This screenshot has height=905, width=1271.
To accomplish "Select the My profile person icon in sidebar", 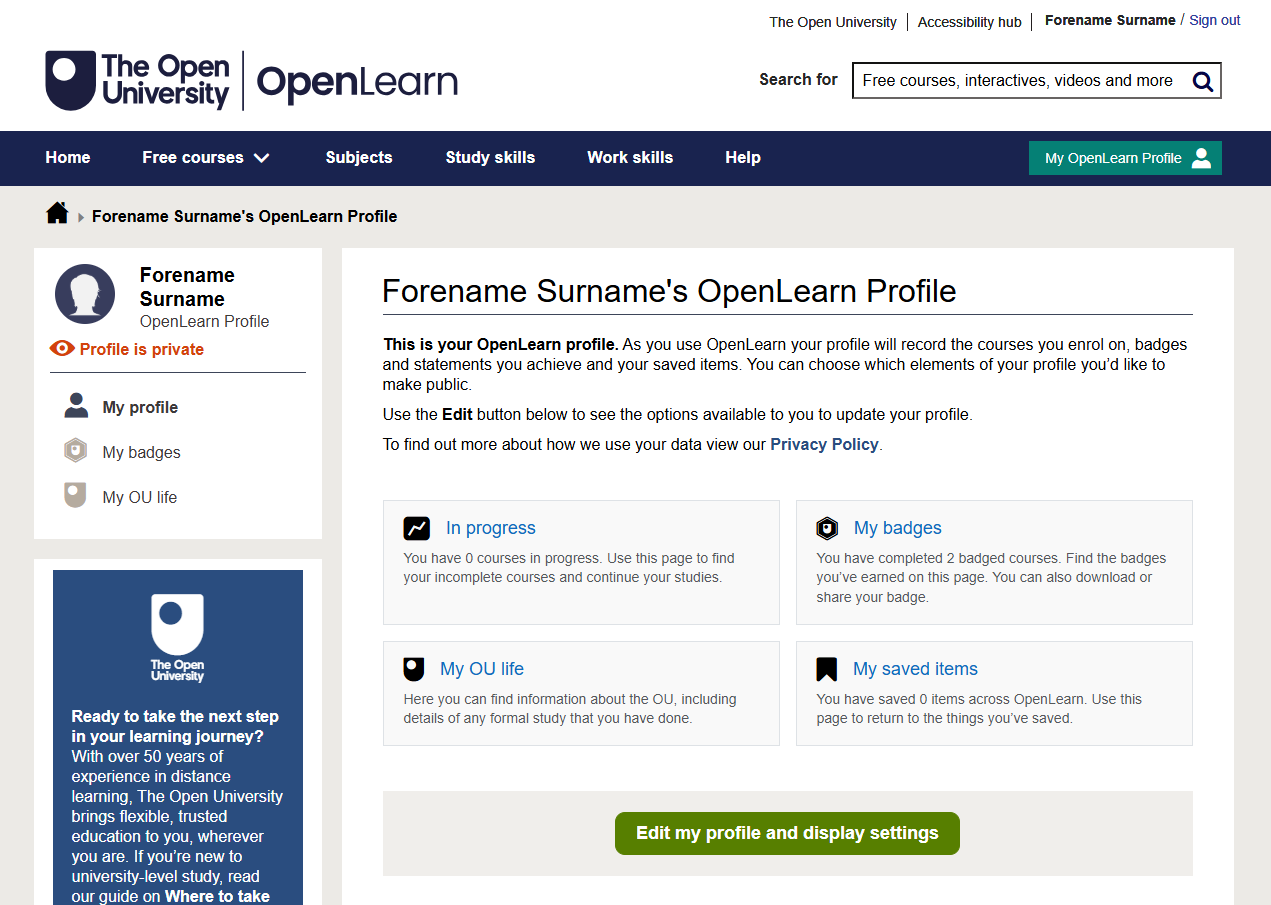I will click(x=75, y=406).
